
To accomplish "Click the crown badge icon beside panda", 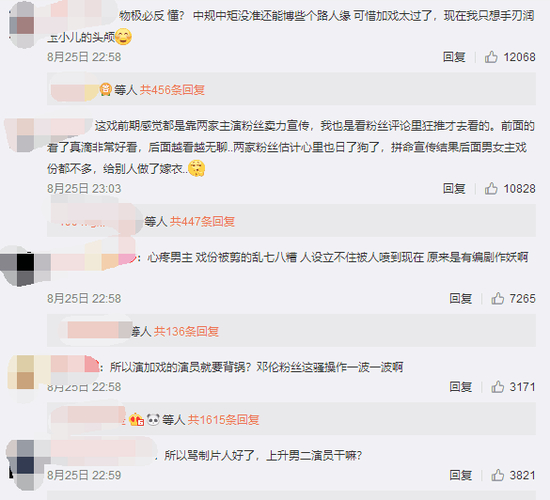I will (x=136, y=419).
